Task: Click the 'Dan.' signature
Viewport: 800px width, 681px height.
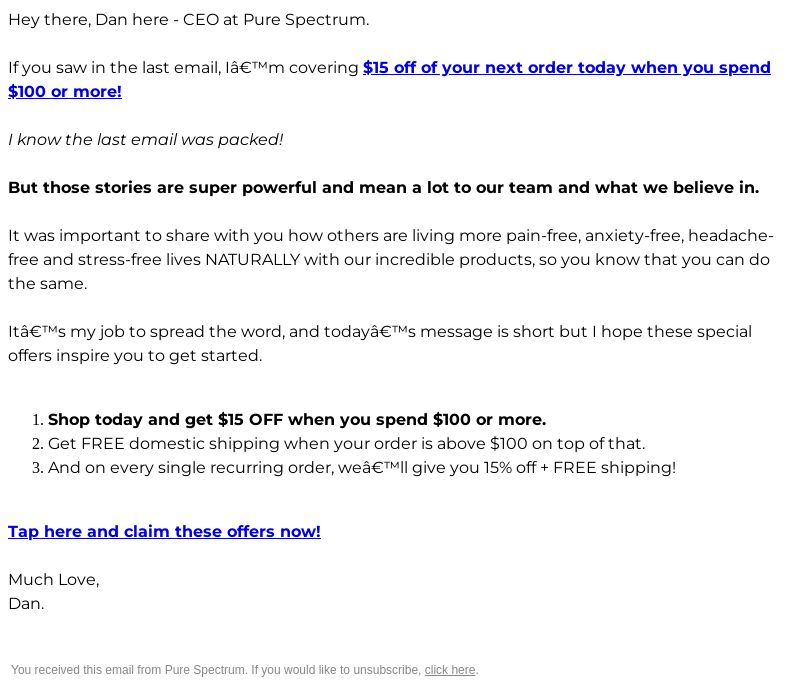Action: 26,603
